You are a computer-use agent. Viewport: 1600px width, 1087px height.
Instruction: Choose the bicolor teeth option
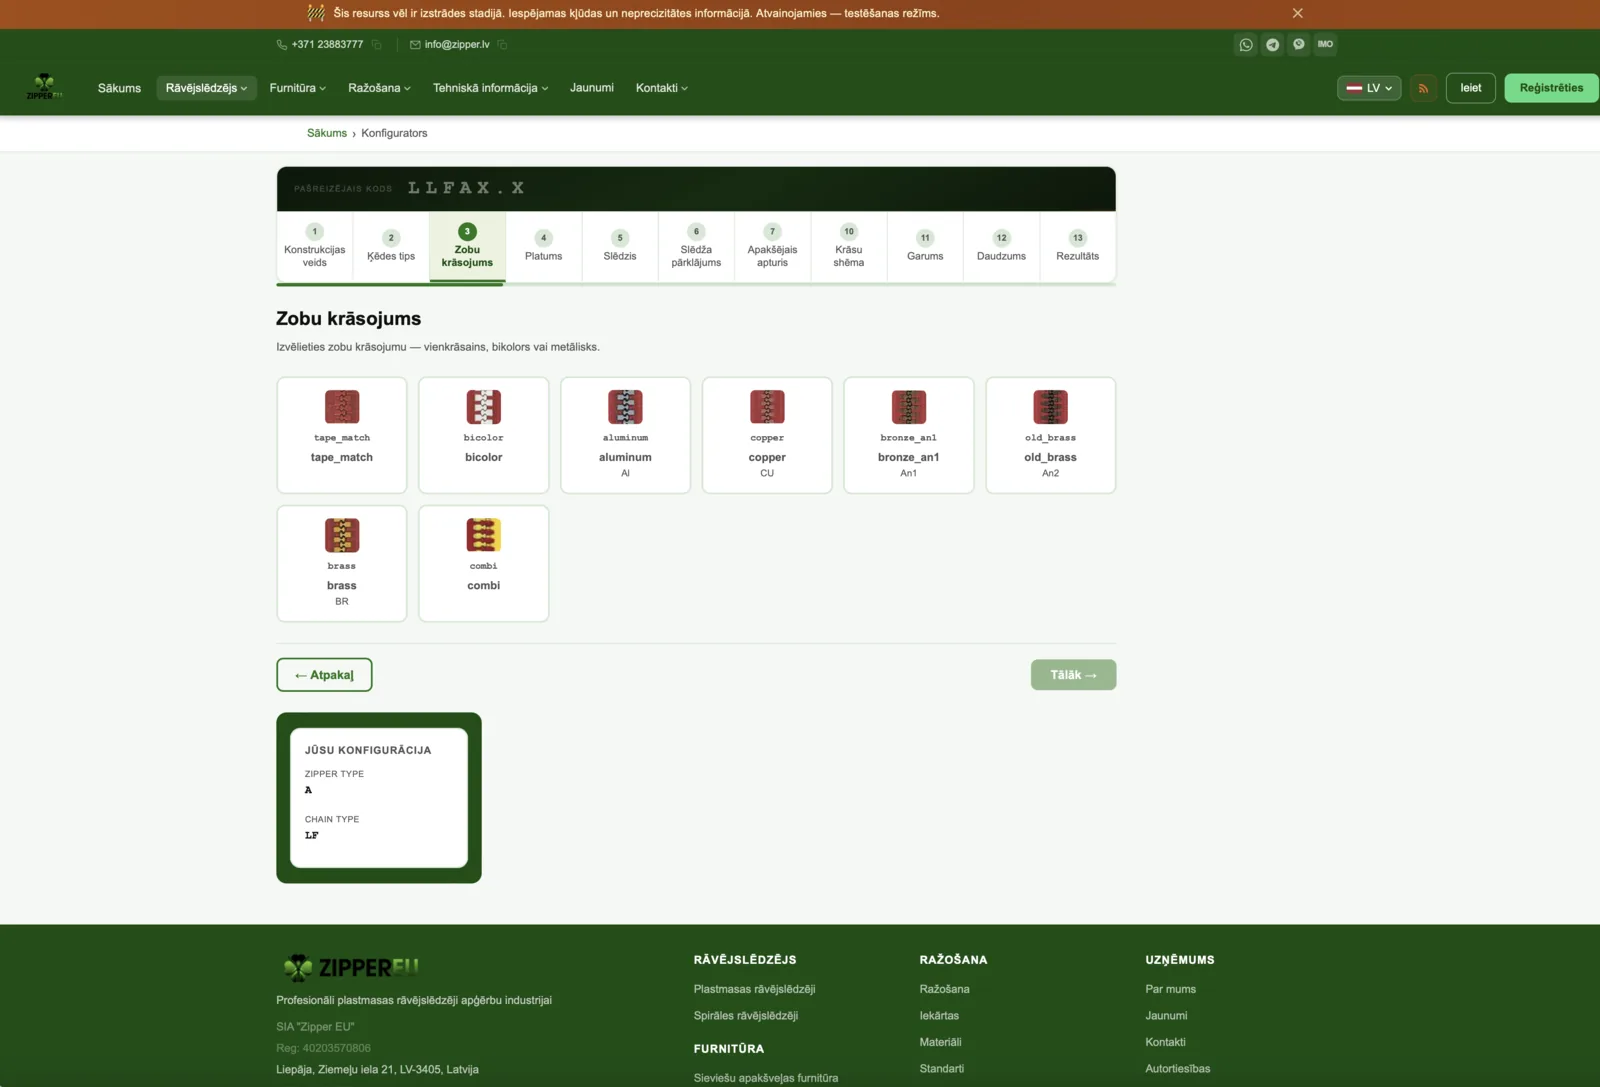(484, 435)
